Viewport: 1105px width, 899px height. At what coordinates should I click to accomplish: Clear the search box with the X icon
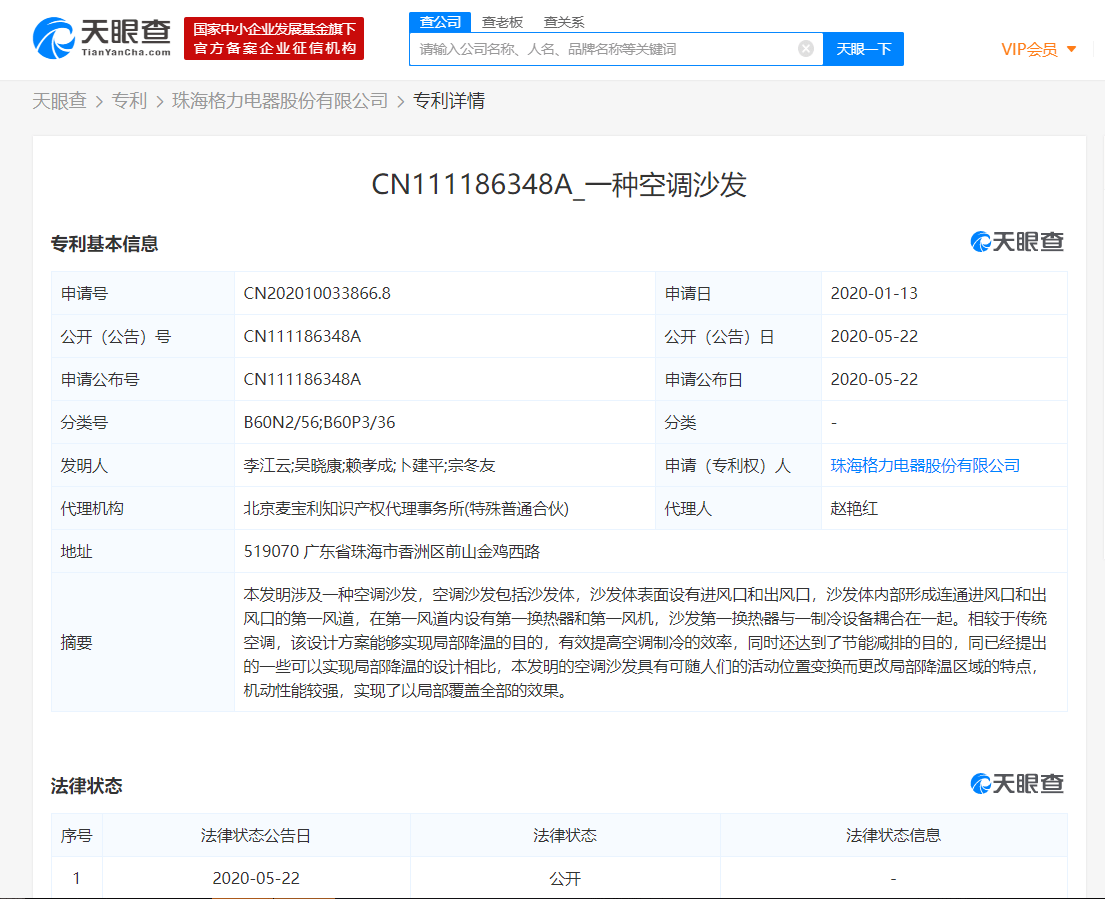(x=806, y=49)
